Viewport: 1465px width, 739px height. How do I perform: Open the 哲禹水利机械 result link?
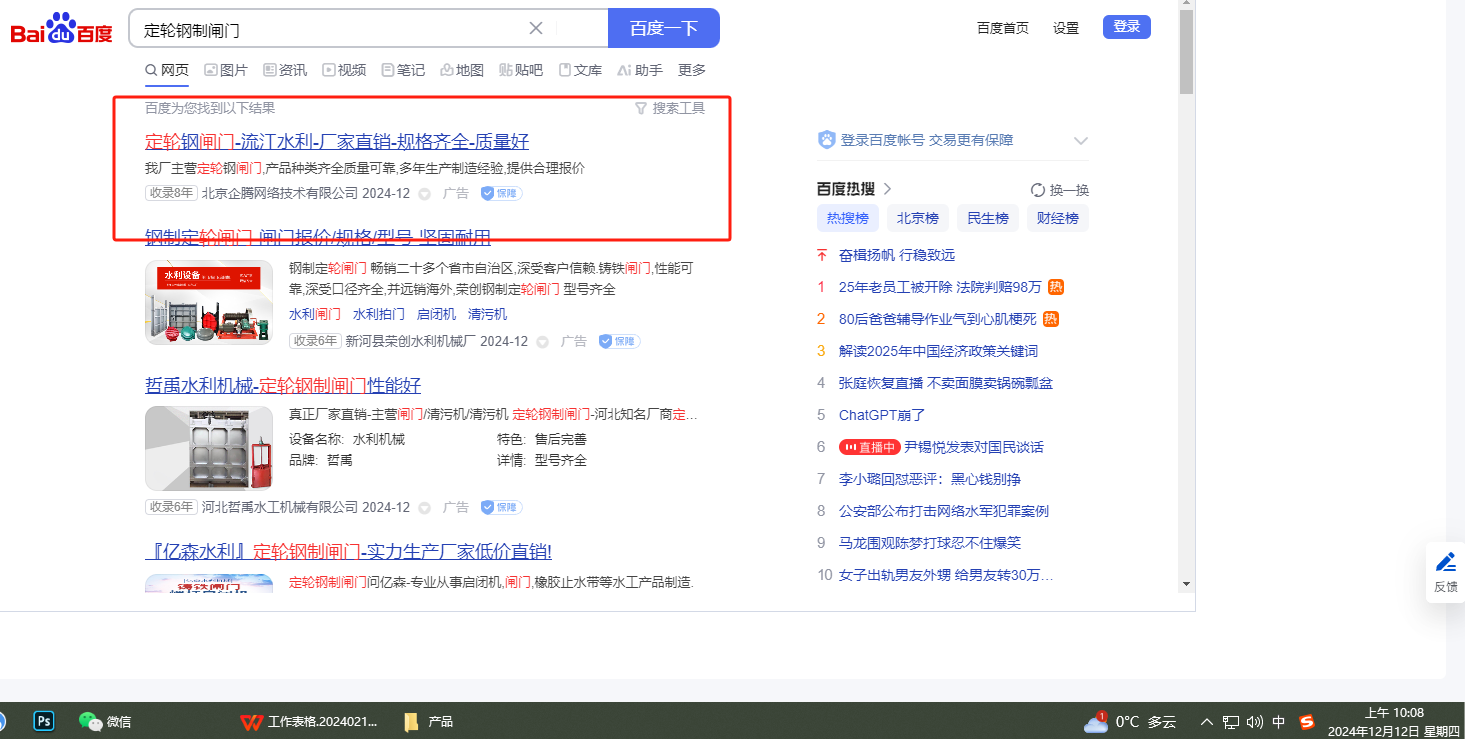283,386
